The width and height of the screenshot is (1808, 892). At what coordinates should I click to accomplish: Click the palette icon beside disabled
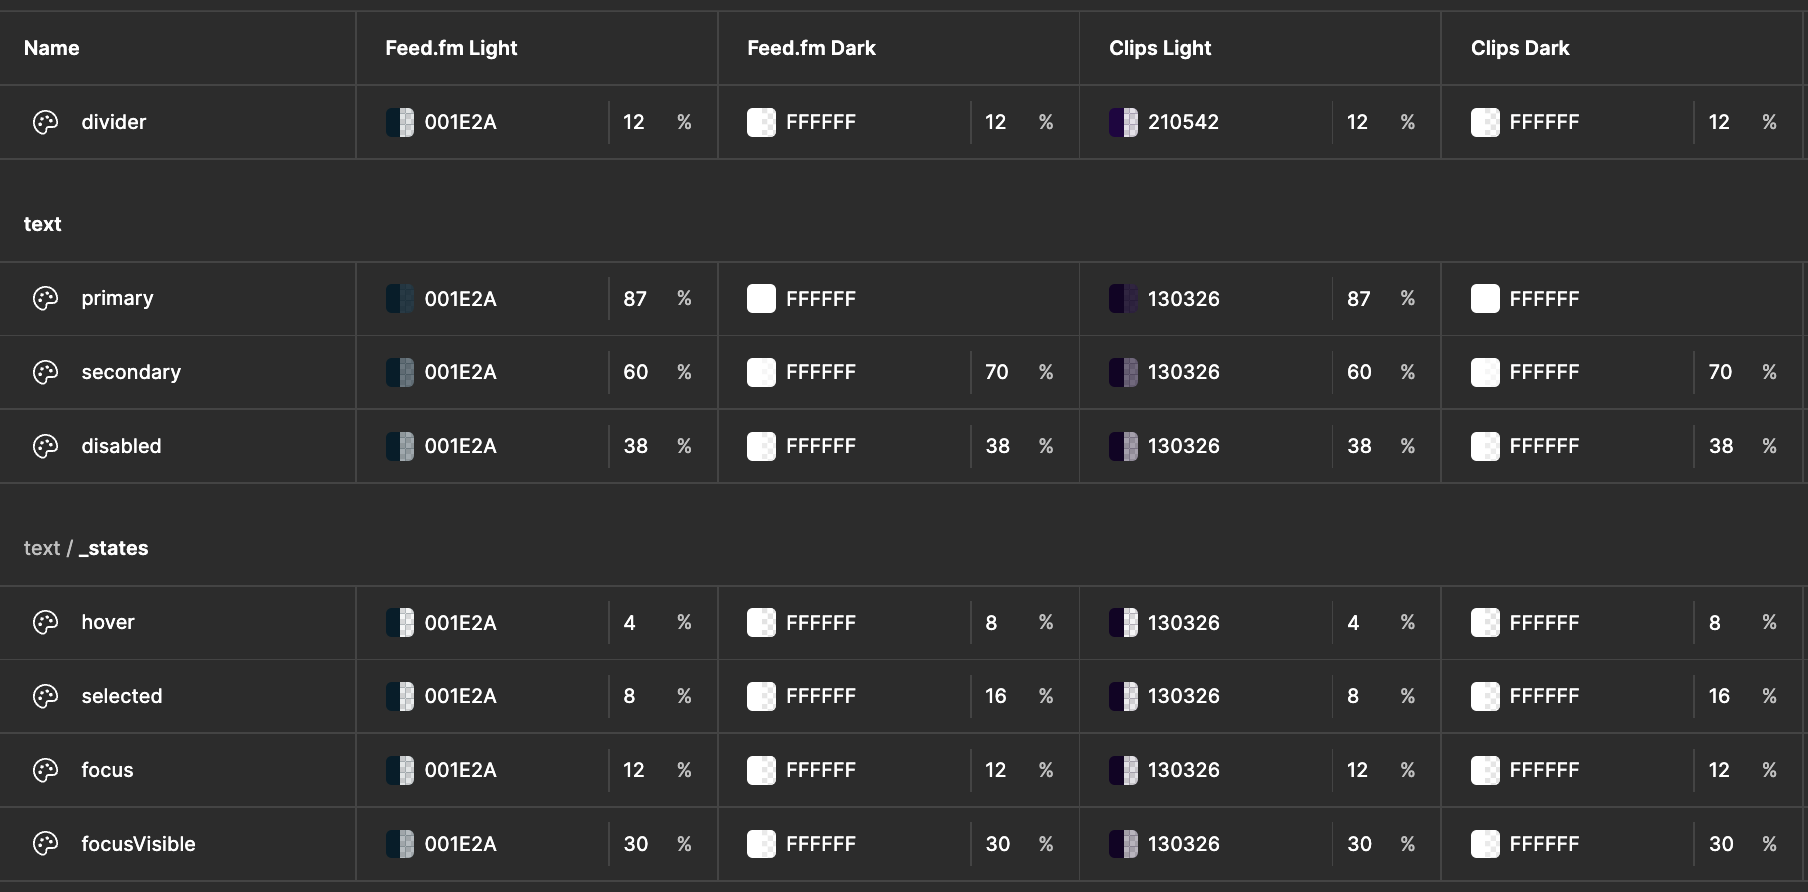point(46,446)
